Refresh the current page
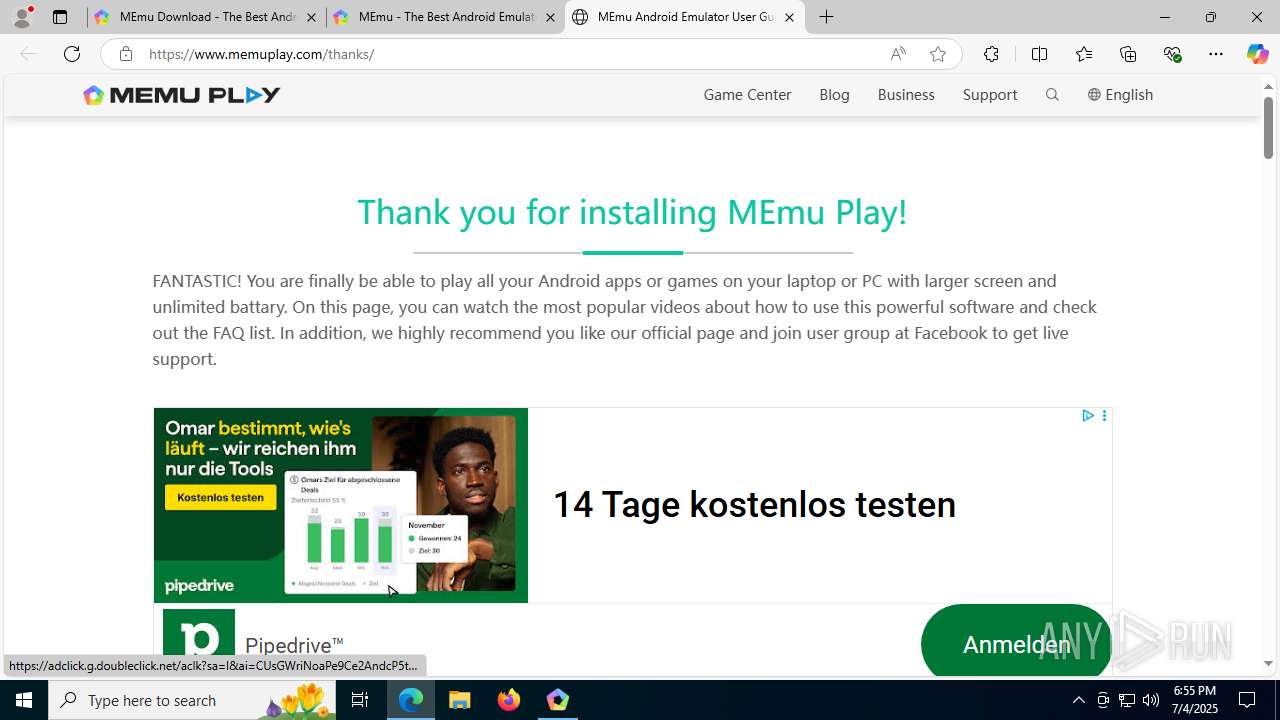The width and height of the screenshot is (1280, 720). [72, 54]
